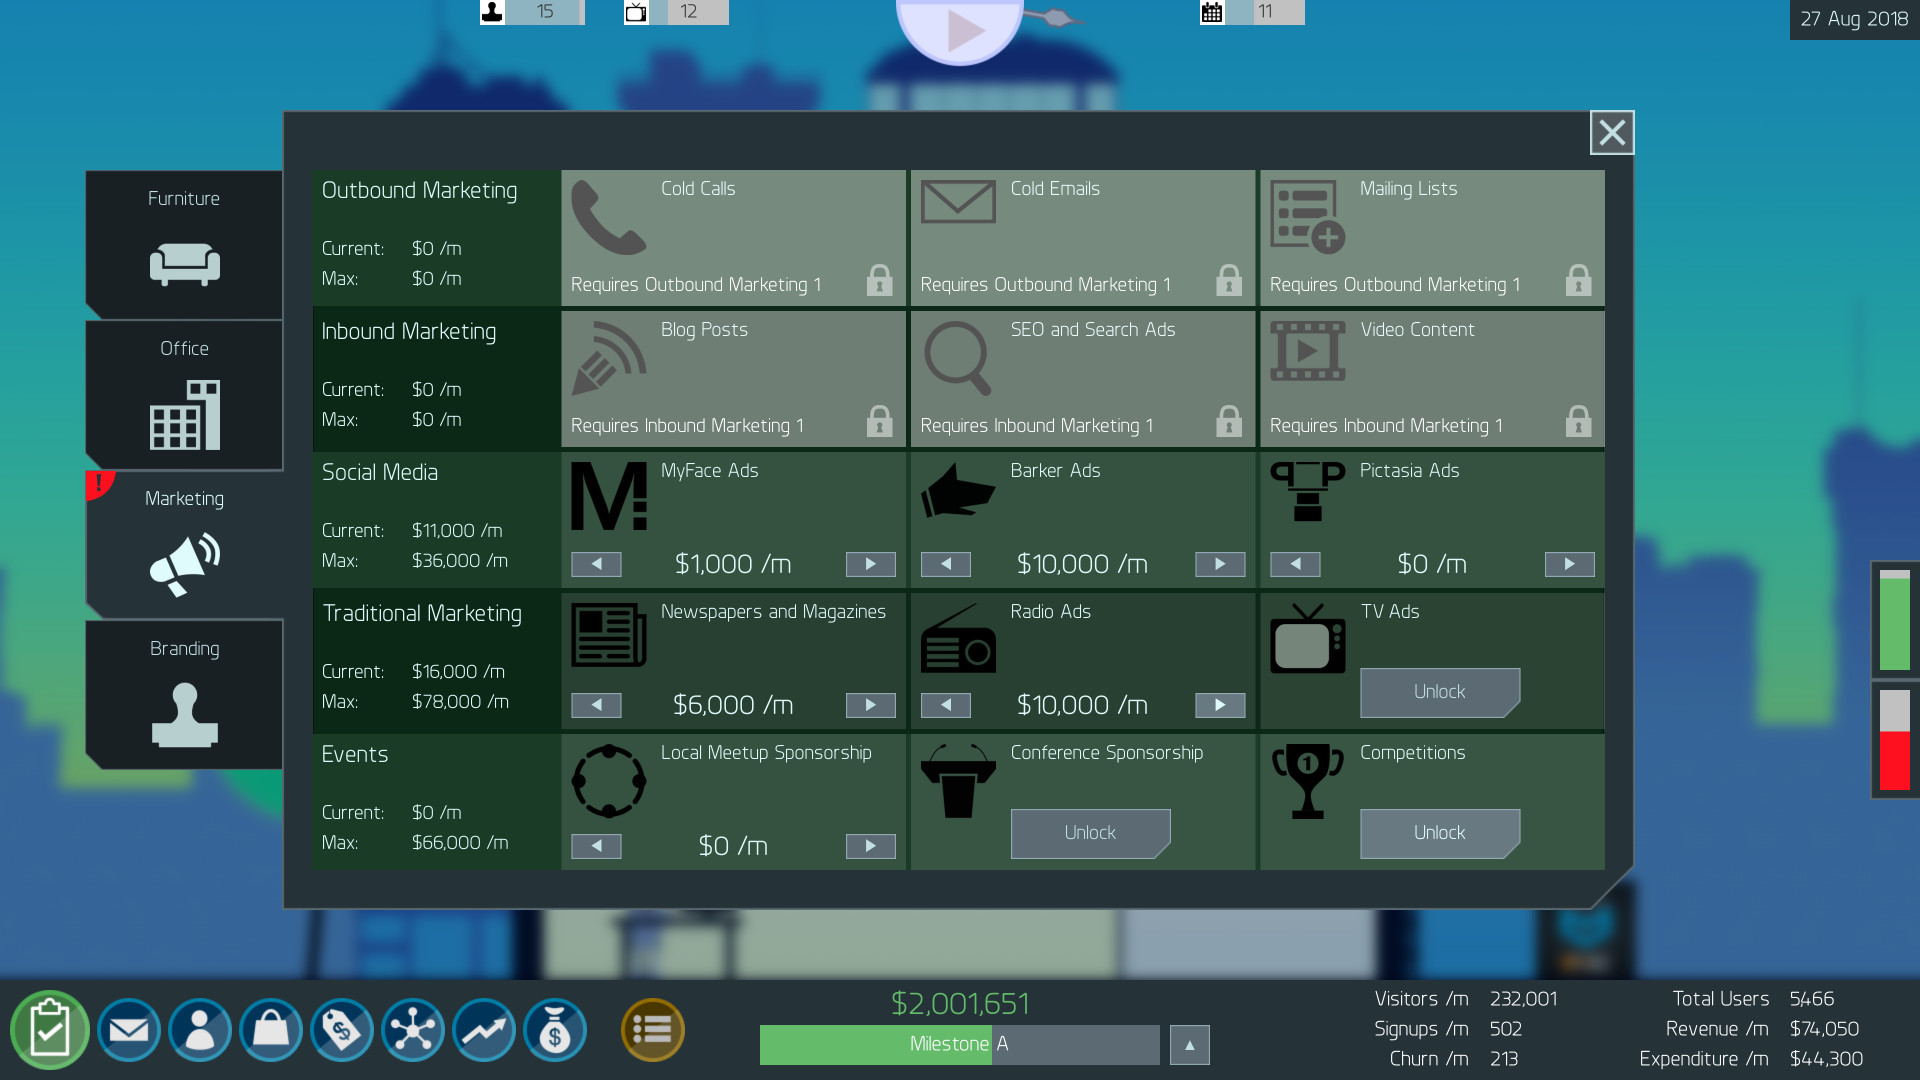Open the staff person icon
Viewport: 1920px width, 1080px height.
[x=200, y=1030]
